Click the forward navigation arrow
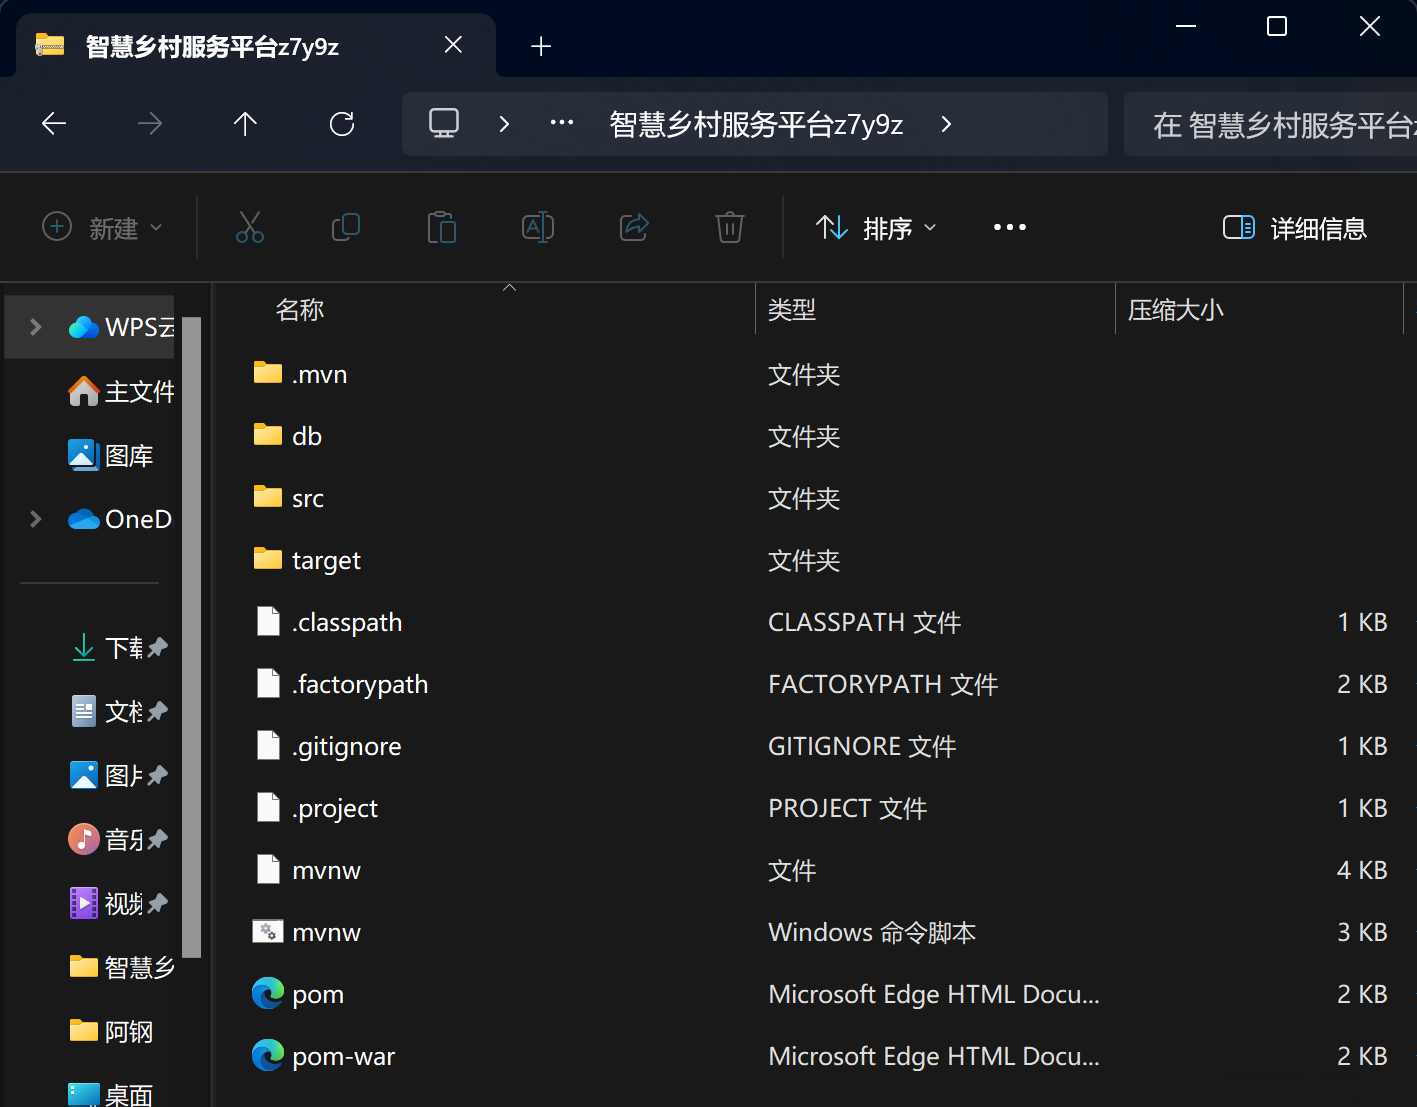Screen dimensions: 1417x1107 150,124
